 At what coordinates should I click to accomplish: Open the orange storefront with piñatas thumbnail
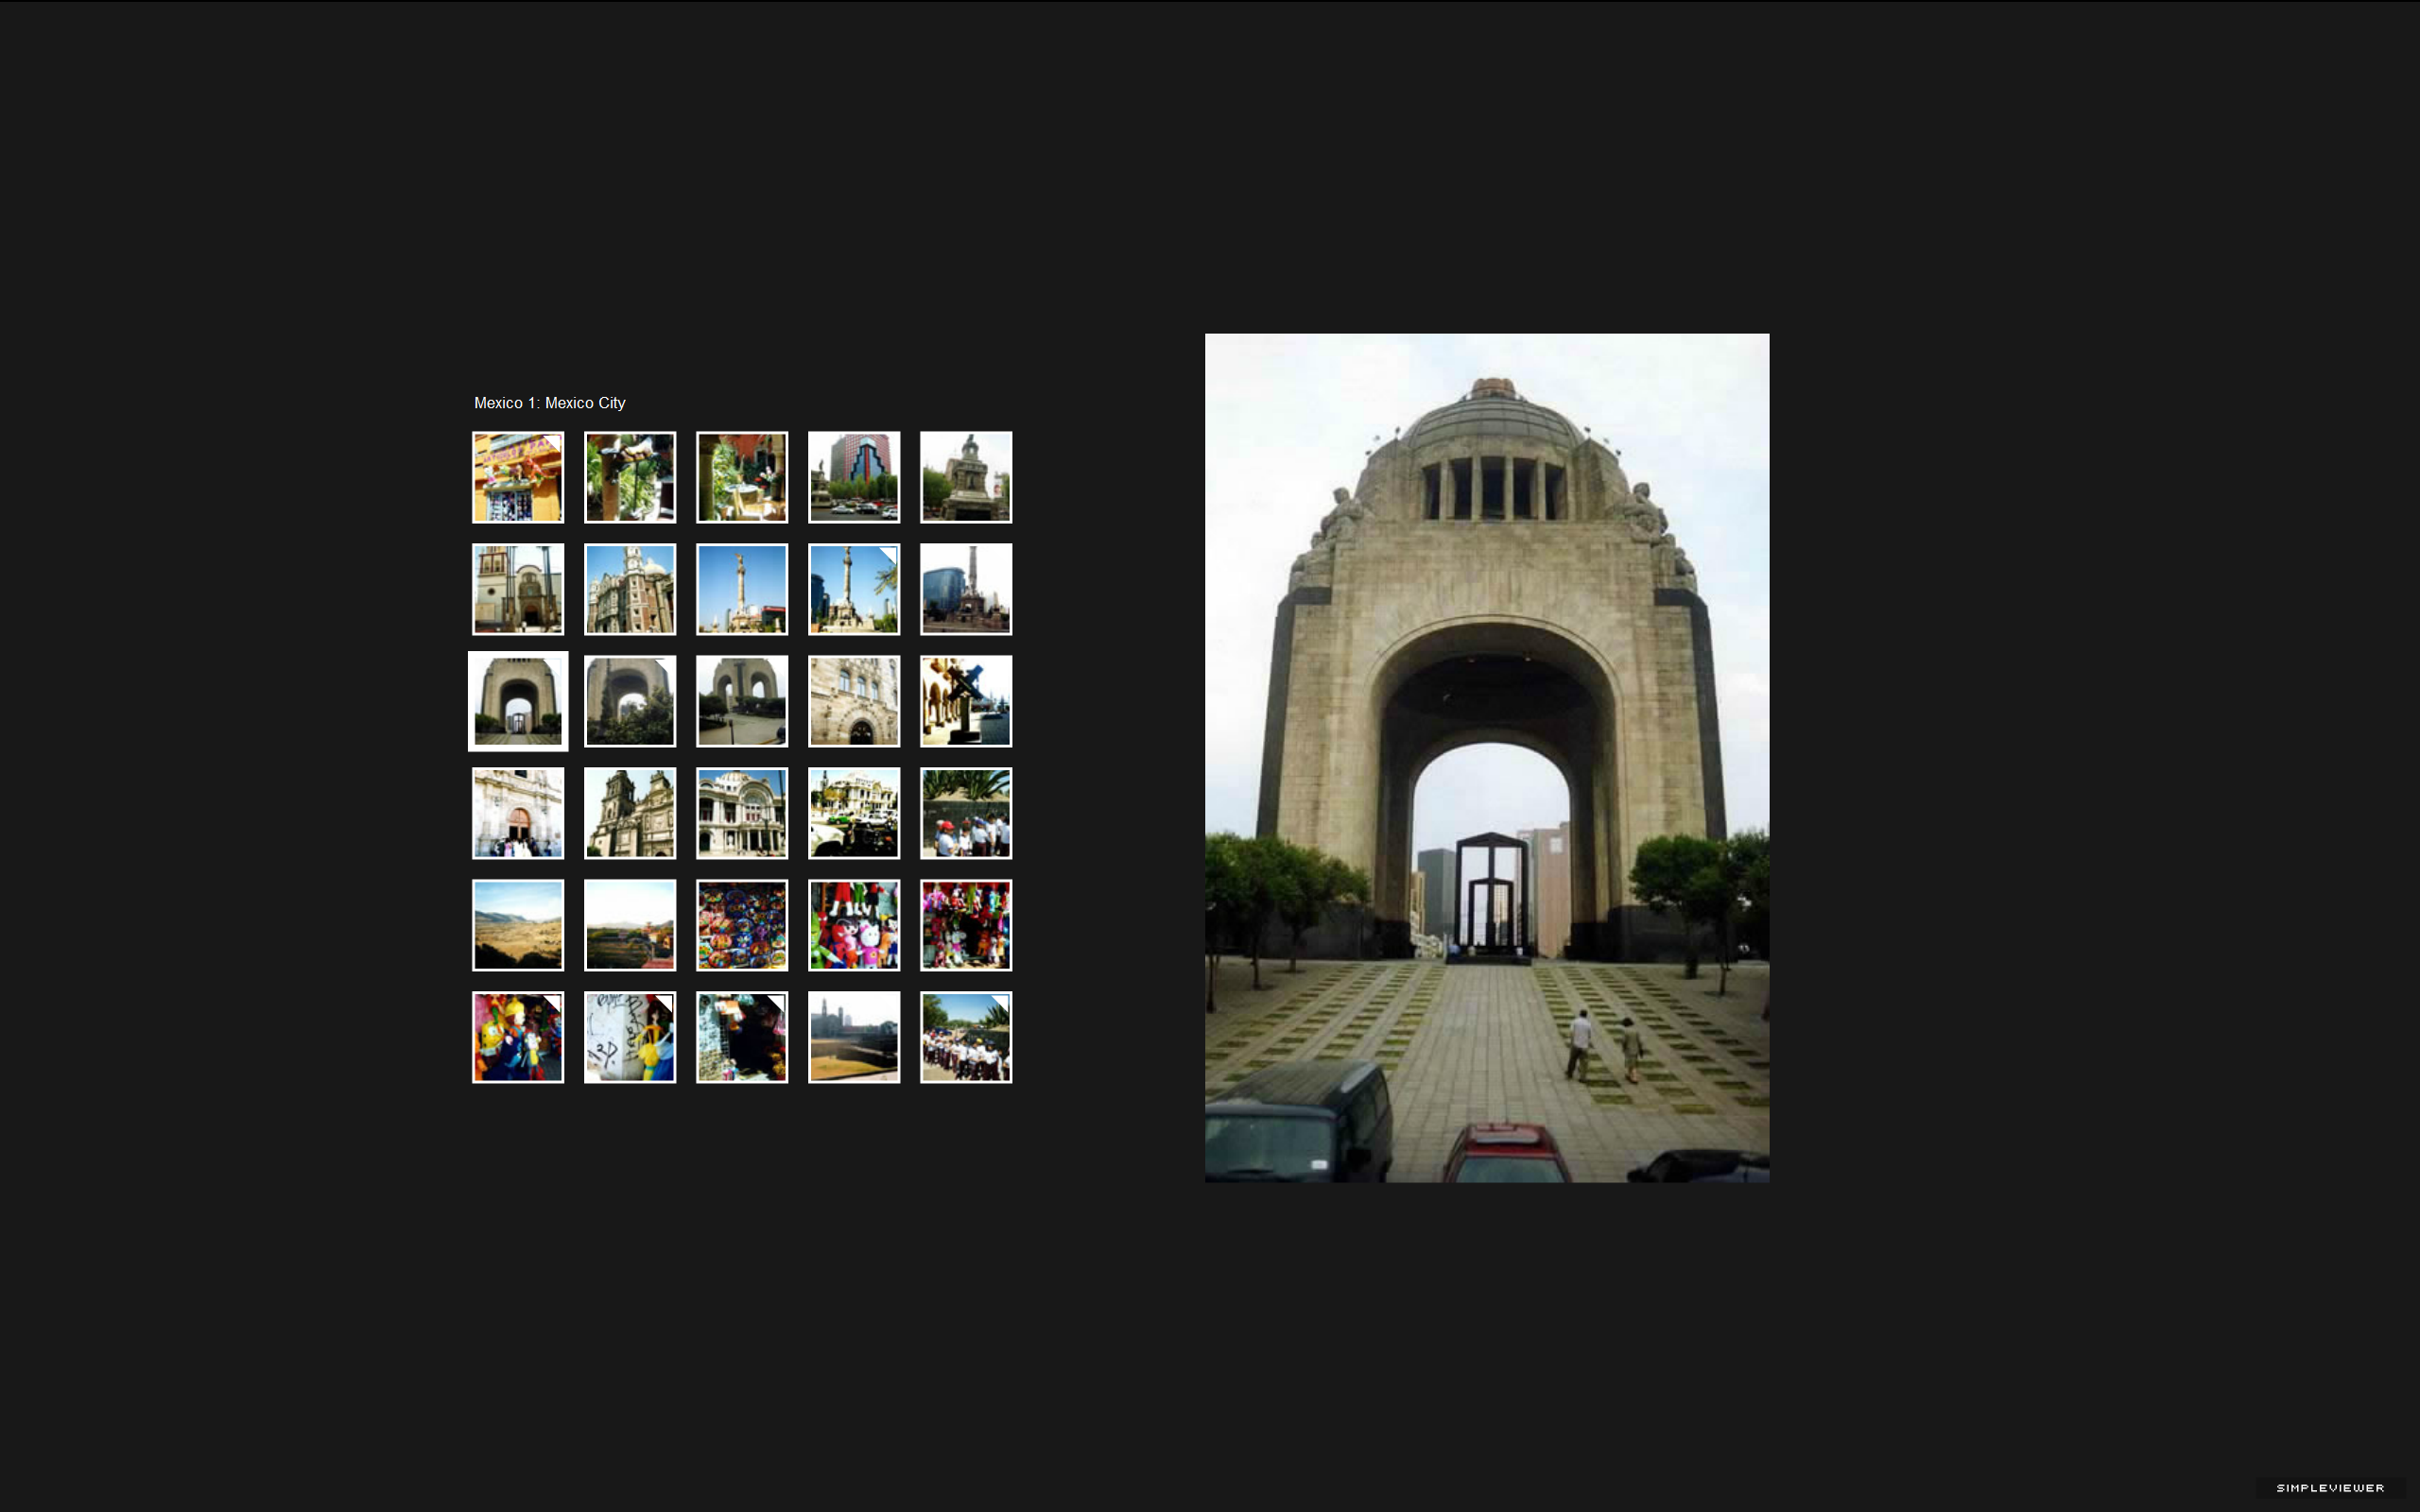(x=518, y=477)
